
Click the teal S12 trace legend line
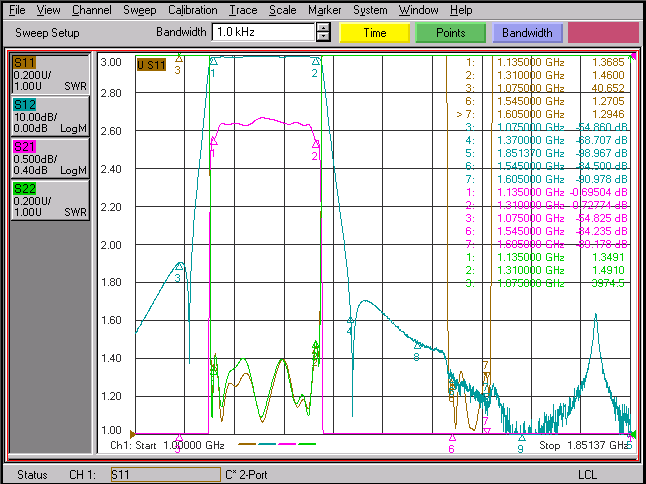(267, 444)
